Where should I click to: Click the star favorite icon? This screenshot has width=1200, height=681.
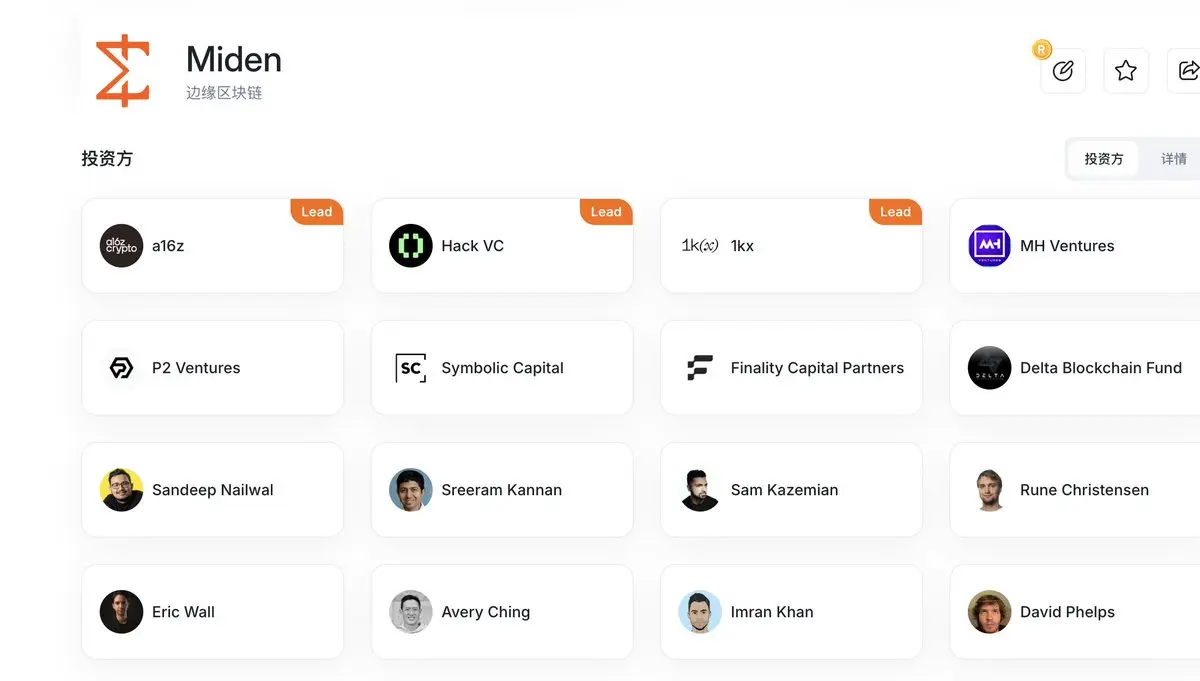1126,71
